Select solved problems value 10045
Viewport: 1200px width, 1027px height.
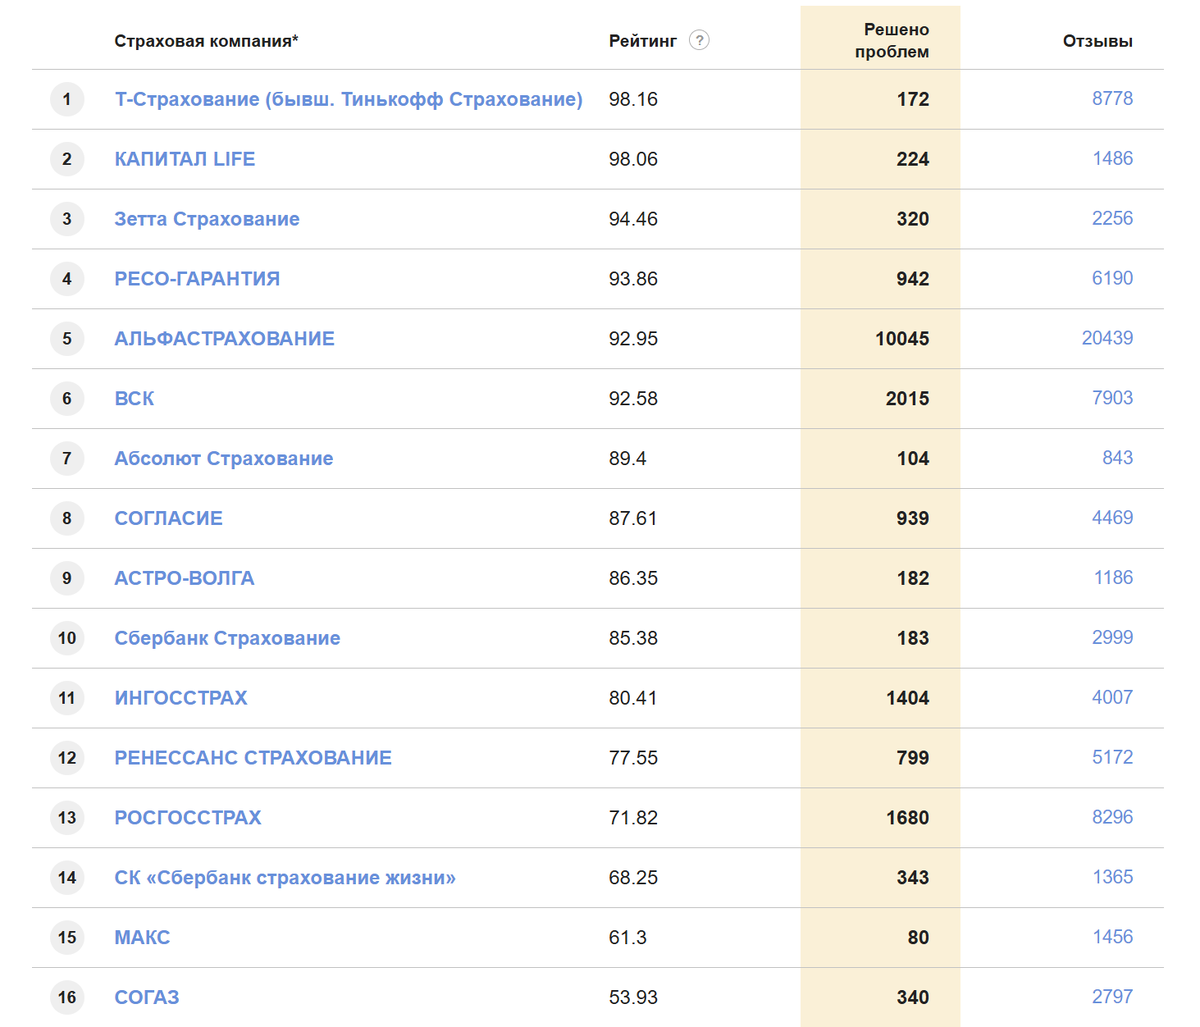click(x=902, y=339)
